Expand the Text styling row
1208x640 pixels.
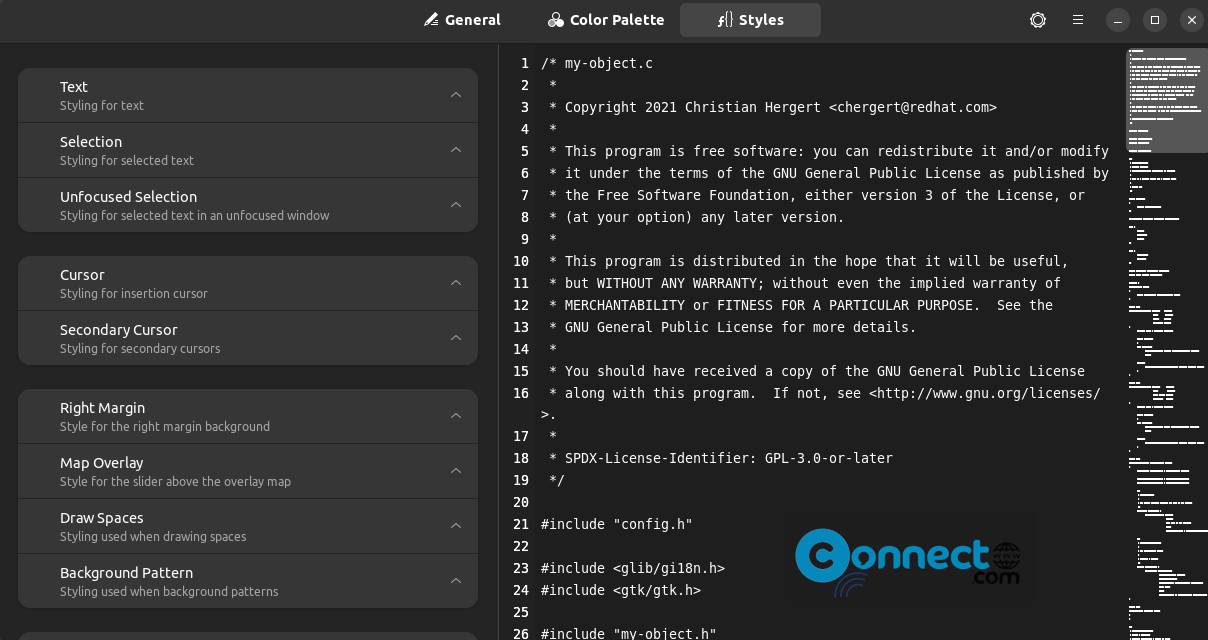coord(248,95)
